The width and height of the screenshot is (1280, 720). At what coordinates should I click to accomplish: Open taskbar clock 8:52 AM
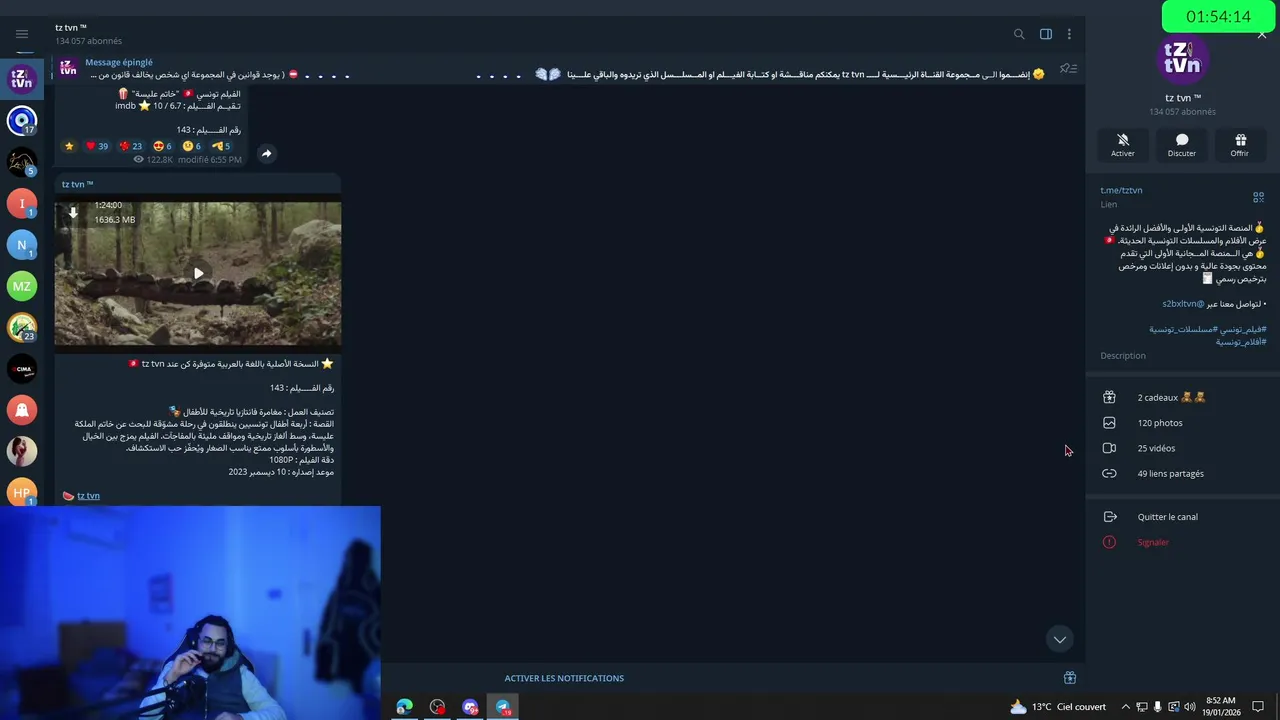pyautogui.click(x=1221, y=707)
